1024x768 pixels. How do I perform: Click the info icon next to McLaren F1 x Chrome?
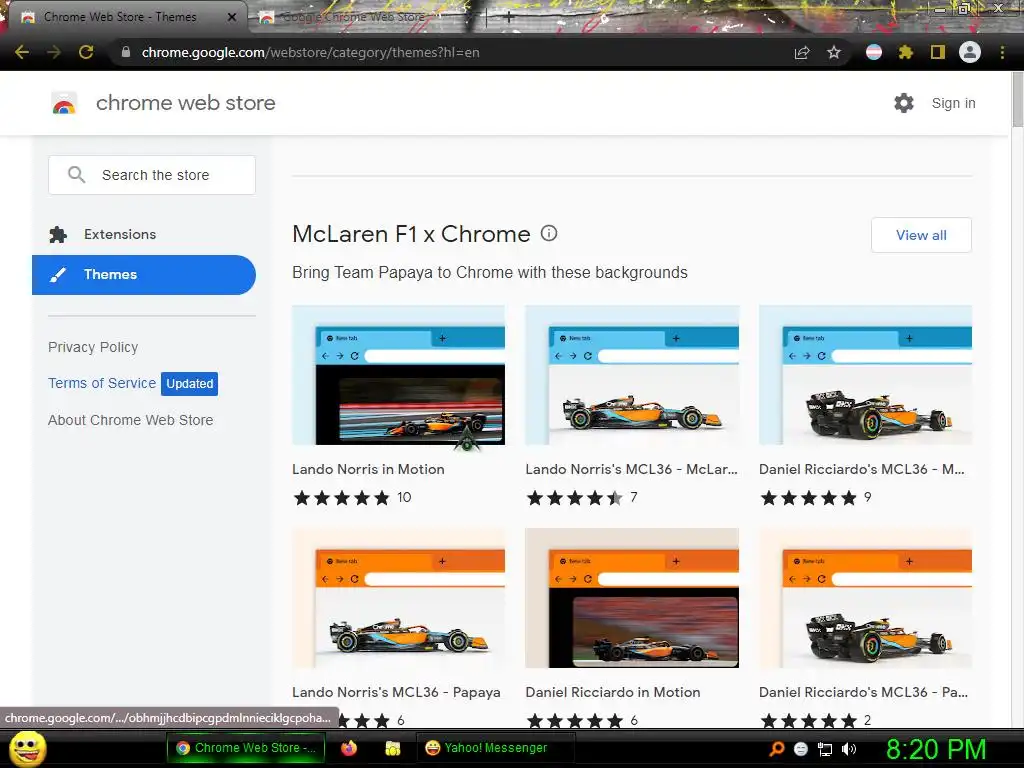(549, 233)
